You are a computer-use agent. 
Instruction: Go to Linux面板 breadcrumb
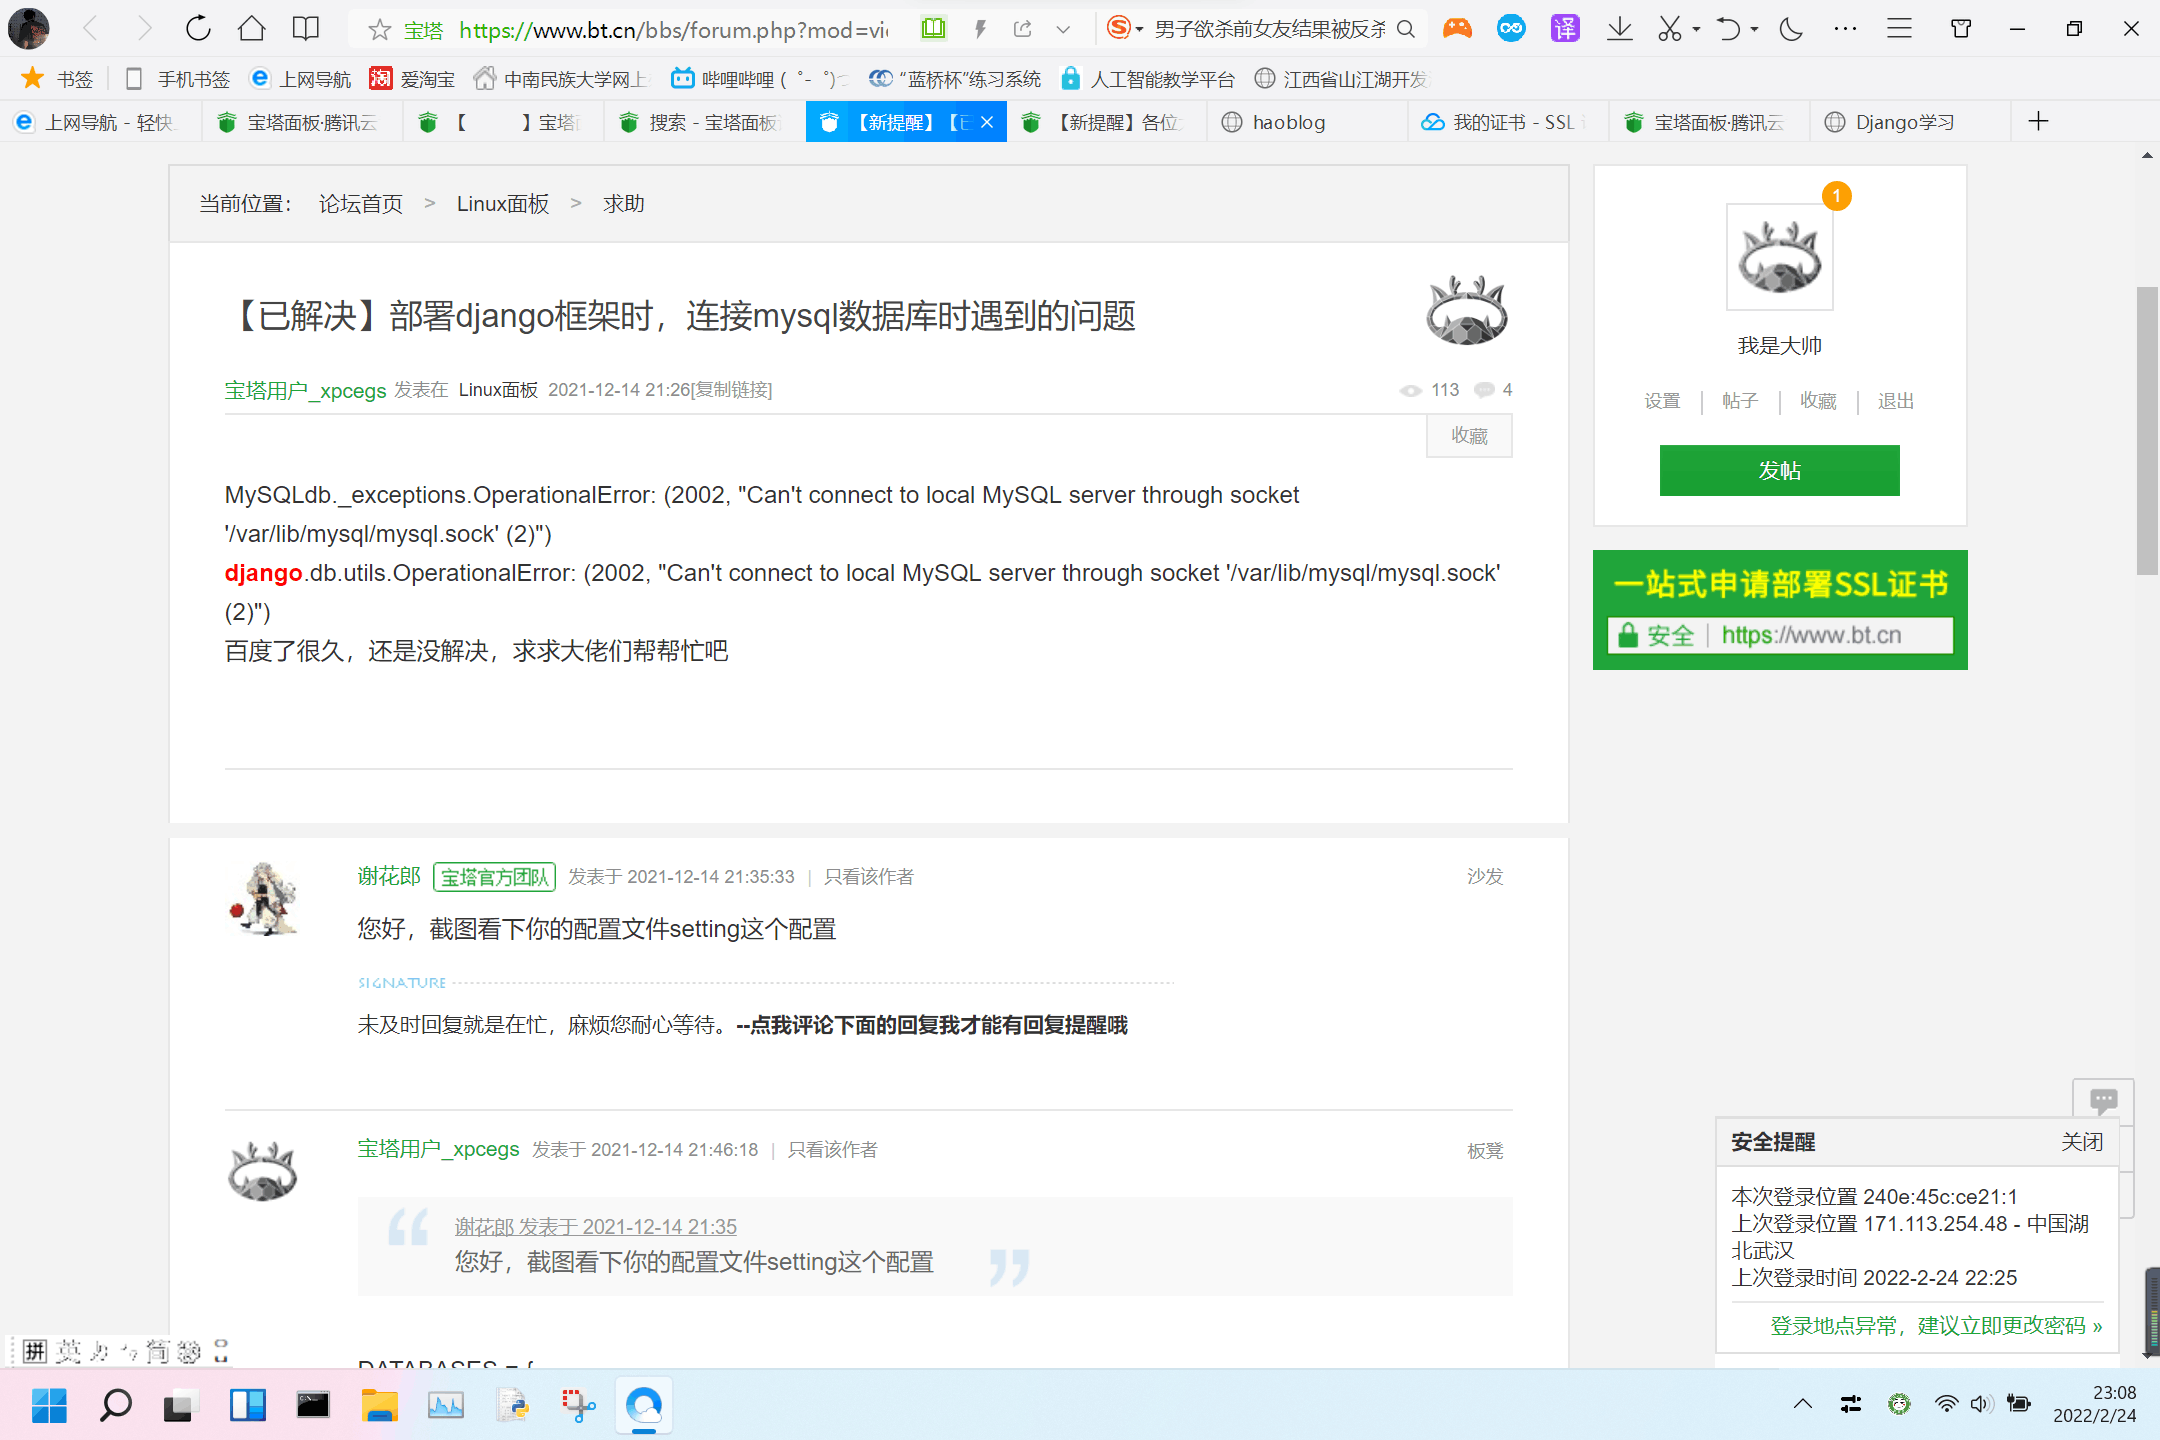503,204
